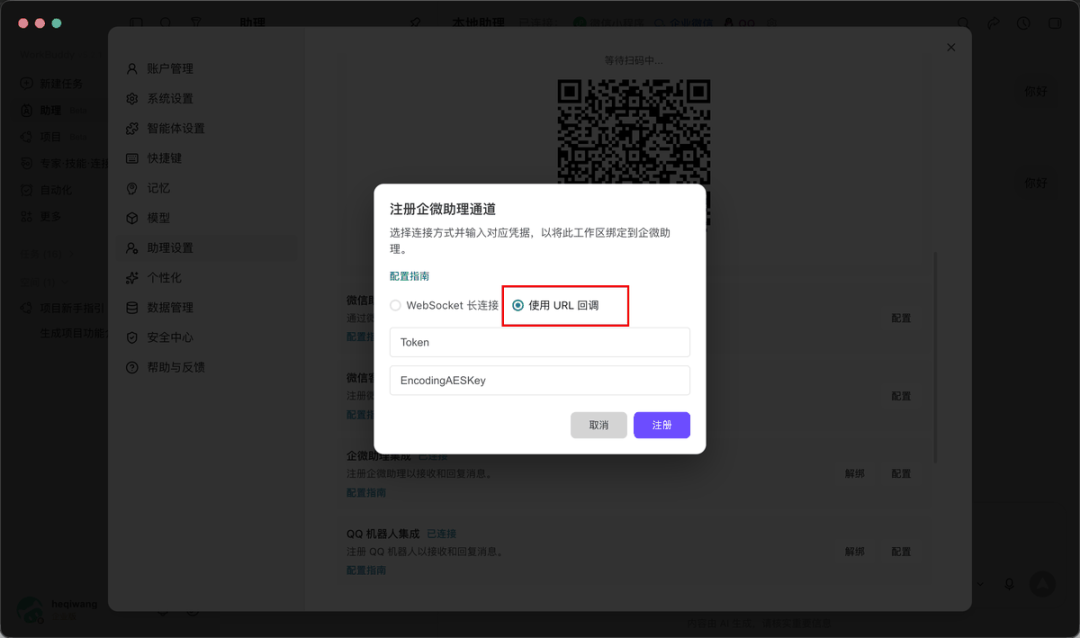
Task: Click the 更多 icon in main sidebar
Action: click(26, 216)
